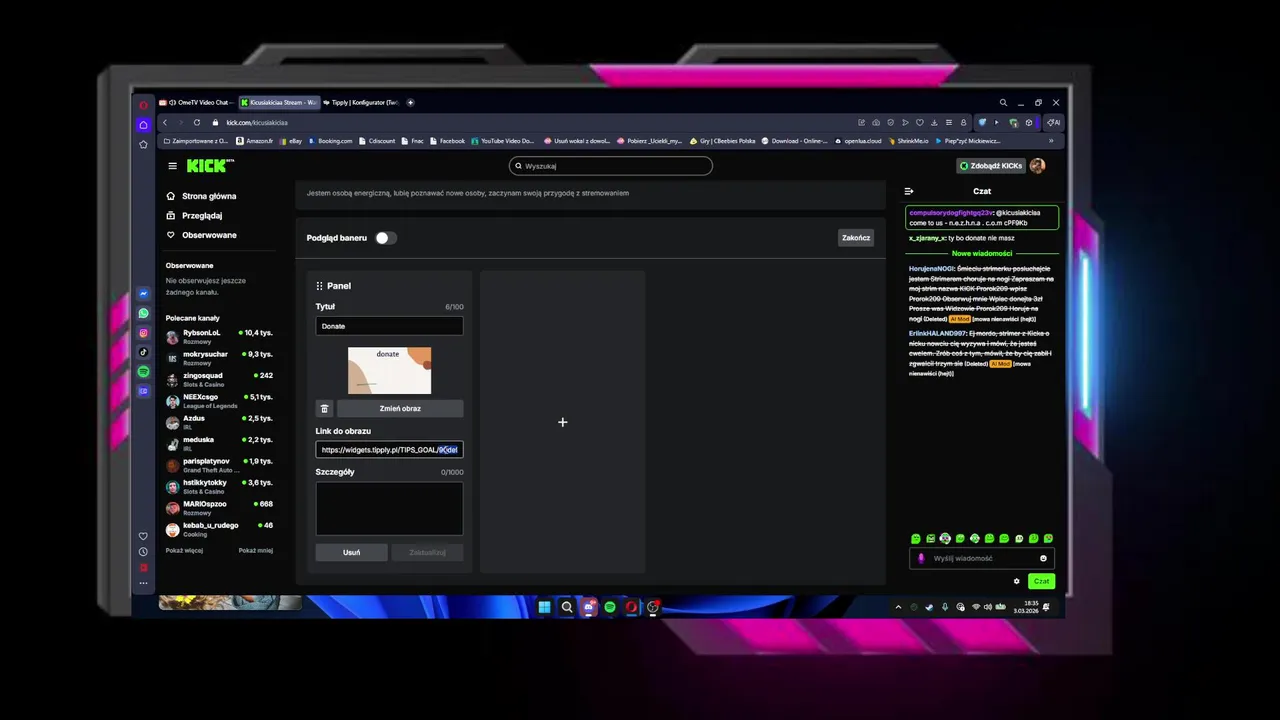The width and height of the screenshot is (1280, 720).
Task: Click the donate image thumbnail
Action: coord(389,370)
